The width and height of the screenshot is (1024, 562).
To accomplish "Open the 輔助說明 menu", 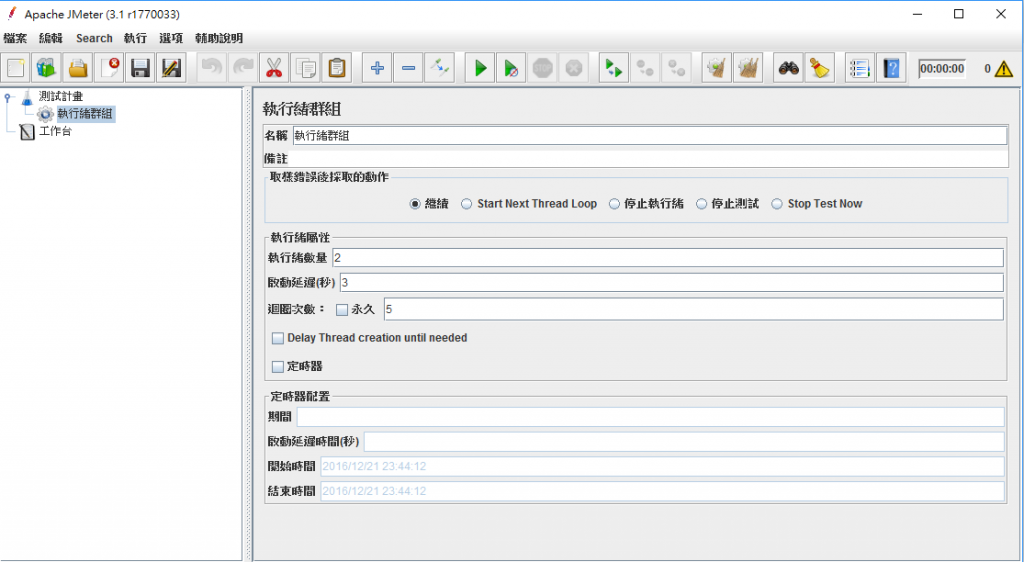I will coord(219,38).
